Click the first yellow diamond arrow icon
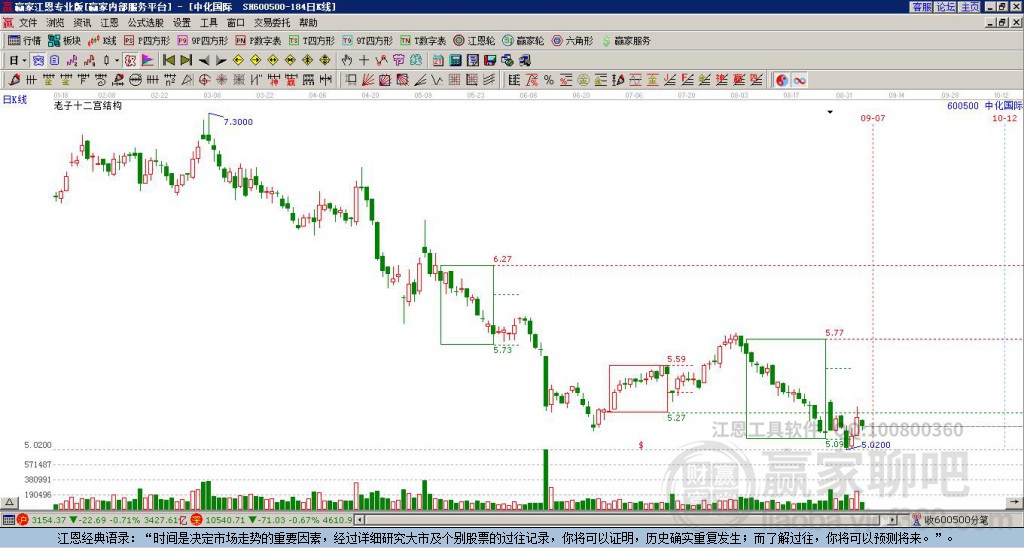Screen dimensions: 1024x548 (x=238, y=60)
